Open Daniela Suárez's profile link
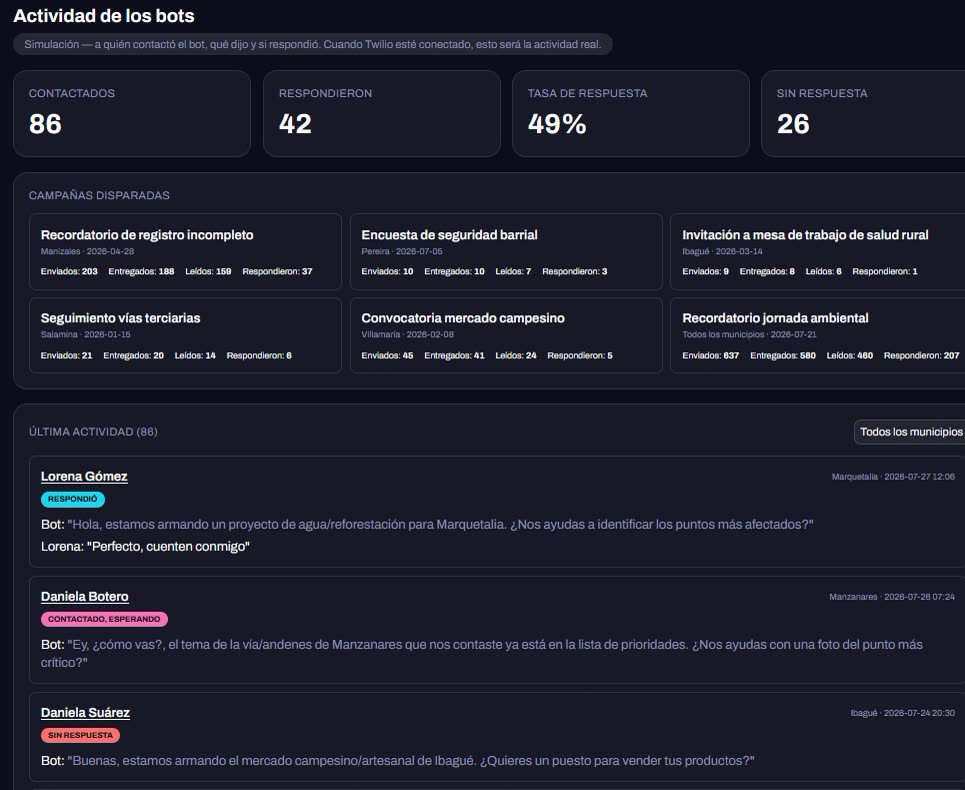Screen dimensions: 965x790 86,712
